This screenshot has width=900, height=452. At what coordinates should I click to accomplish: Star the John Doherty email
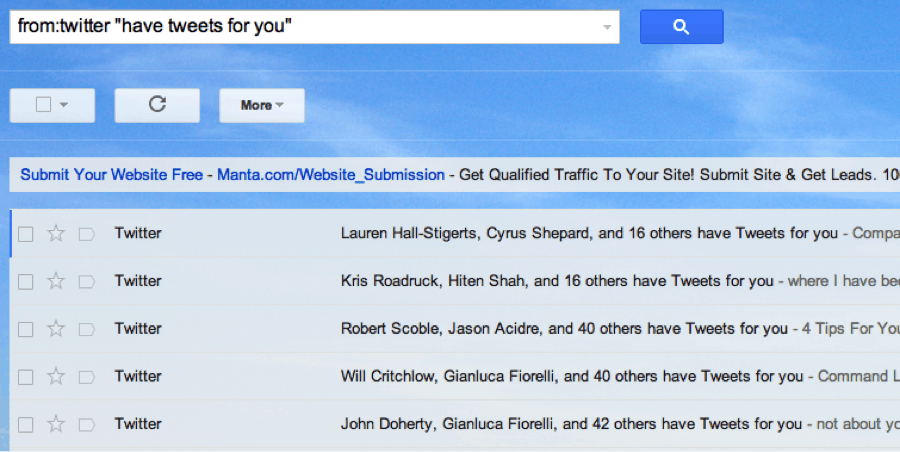click(x=56, y=424)
